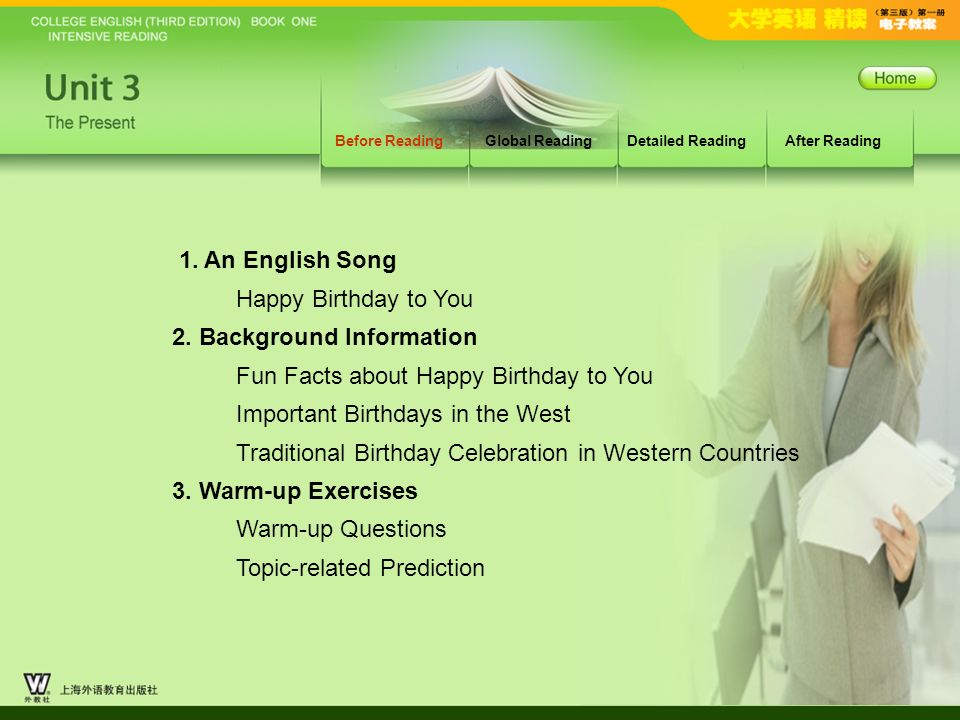This screenshot has height=720, width=960.
Task: Click the 'COLLEGE ENGLISH (THIRD EDITION) BOOK ONE' header
Action: 174,21
